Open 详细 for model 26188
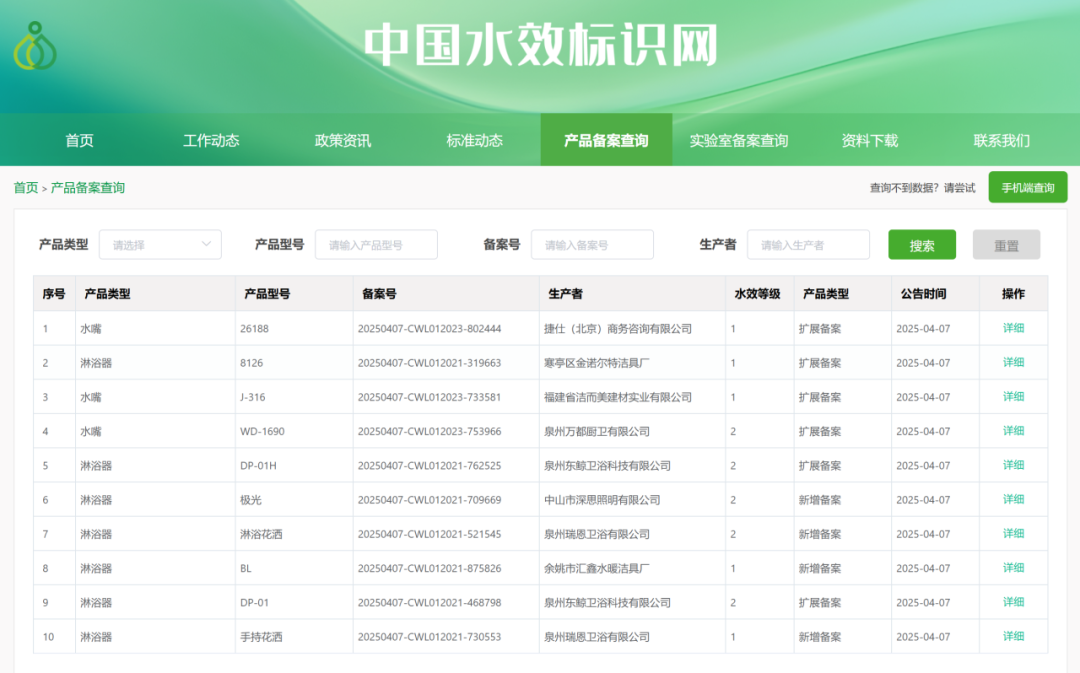Screen dimensions: 1080x673 [1013, 329]
